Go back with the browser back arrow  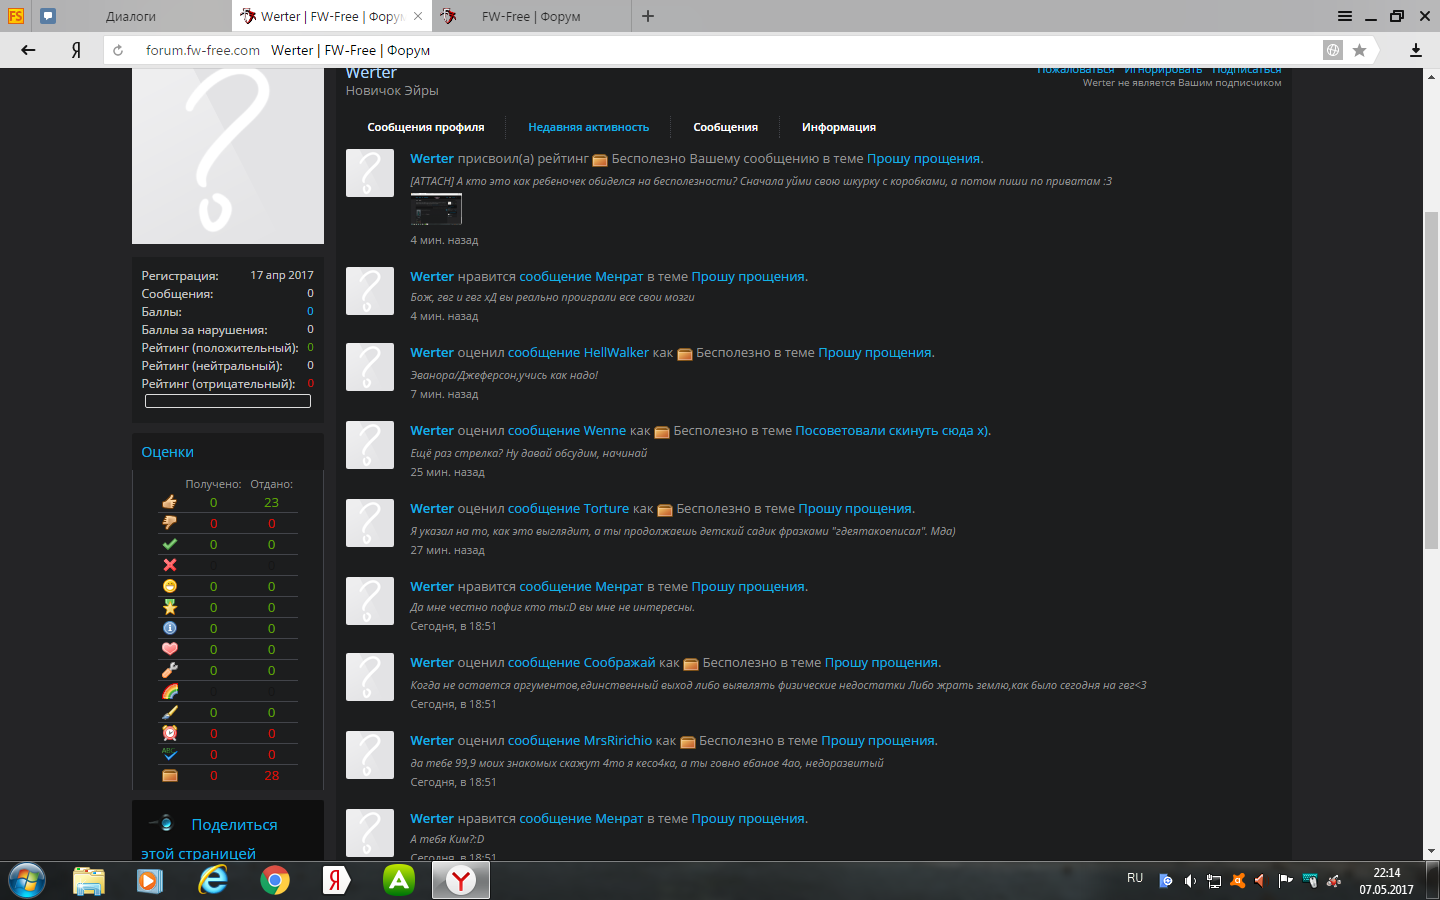point(28,50)
